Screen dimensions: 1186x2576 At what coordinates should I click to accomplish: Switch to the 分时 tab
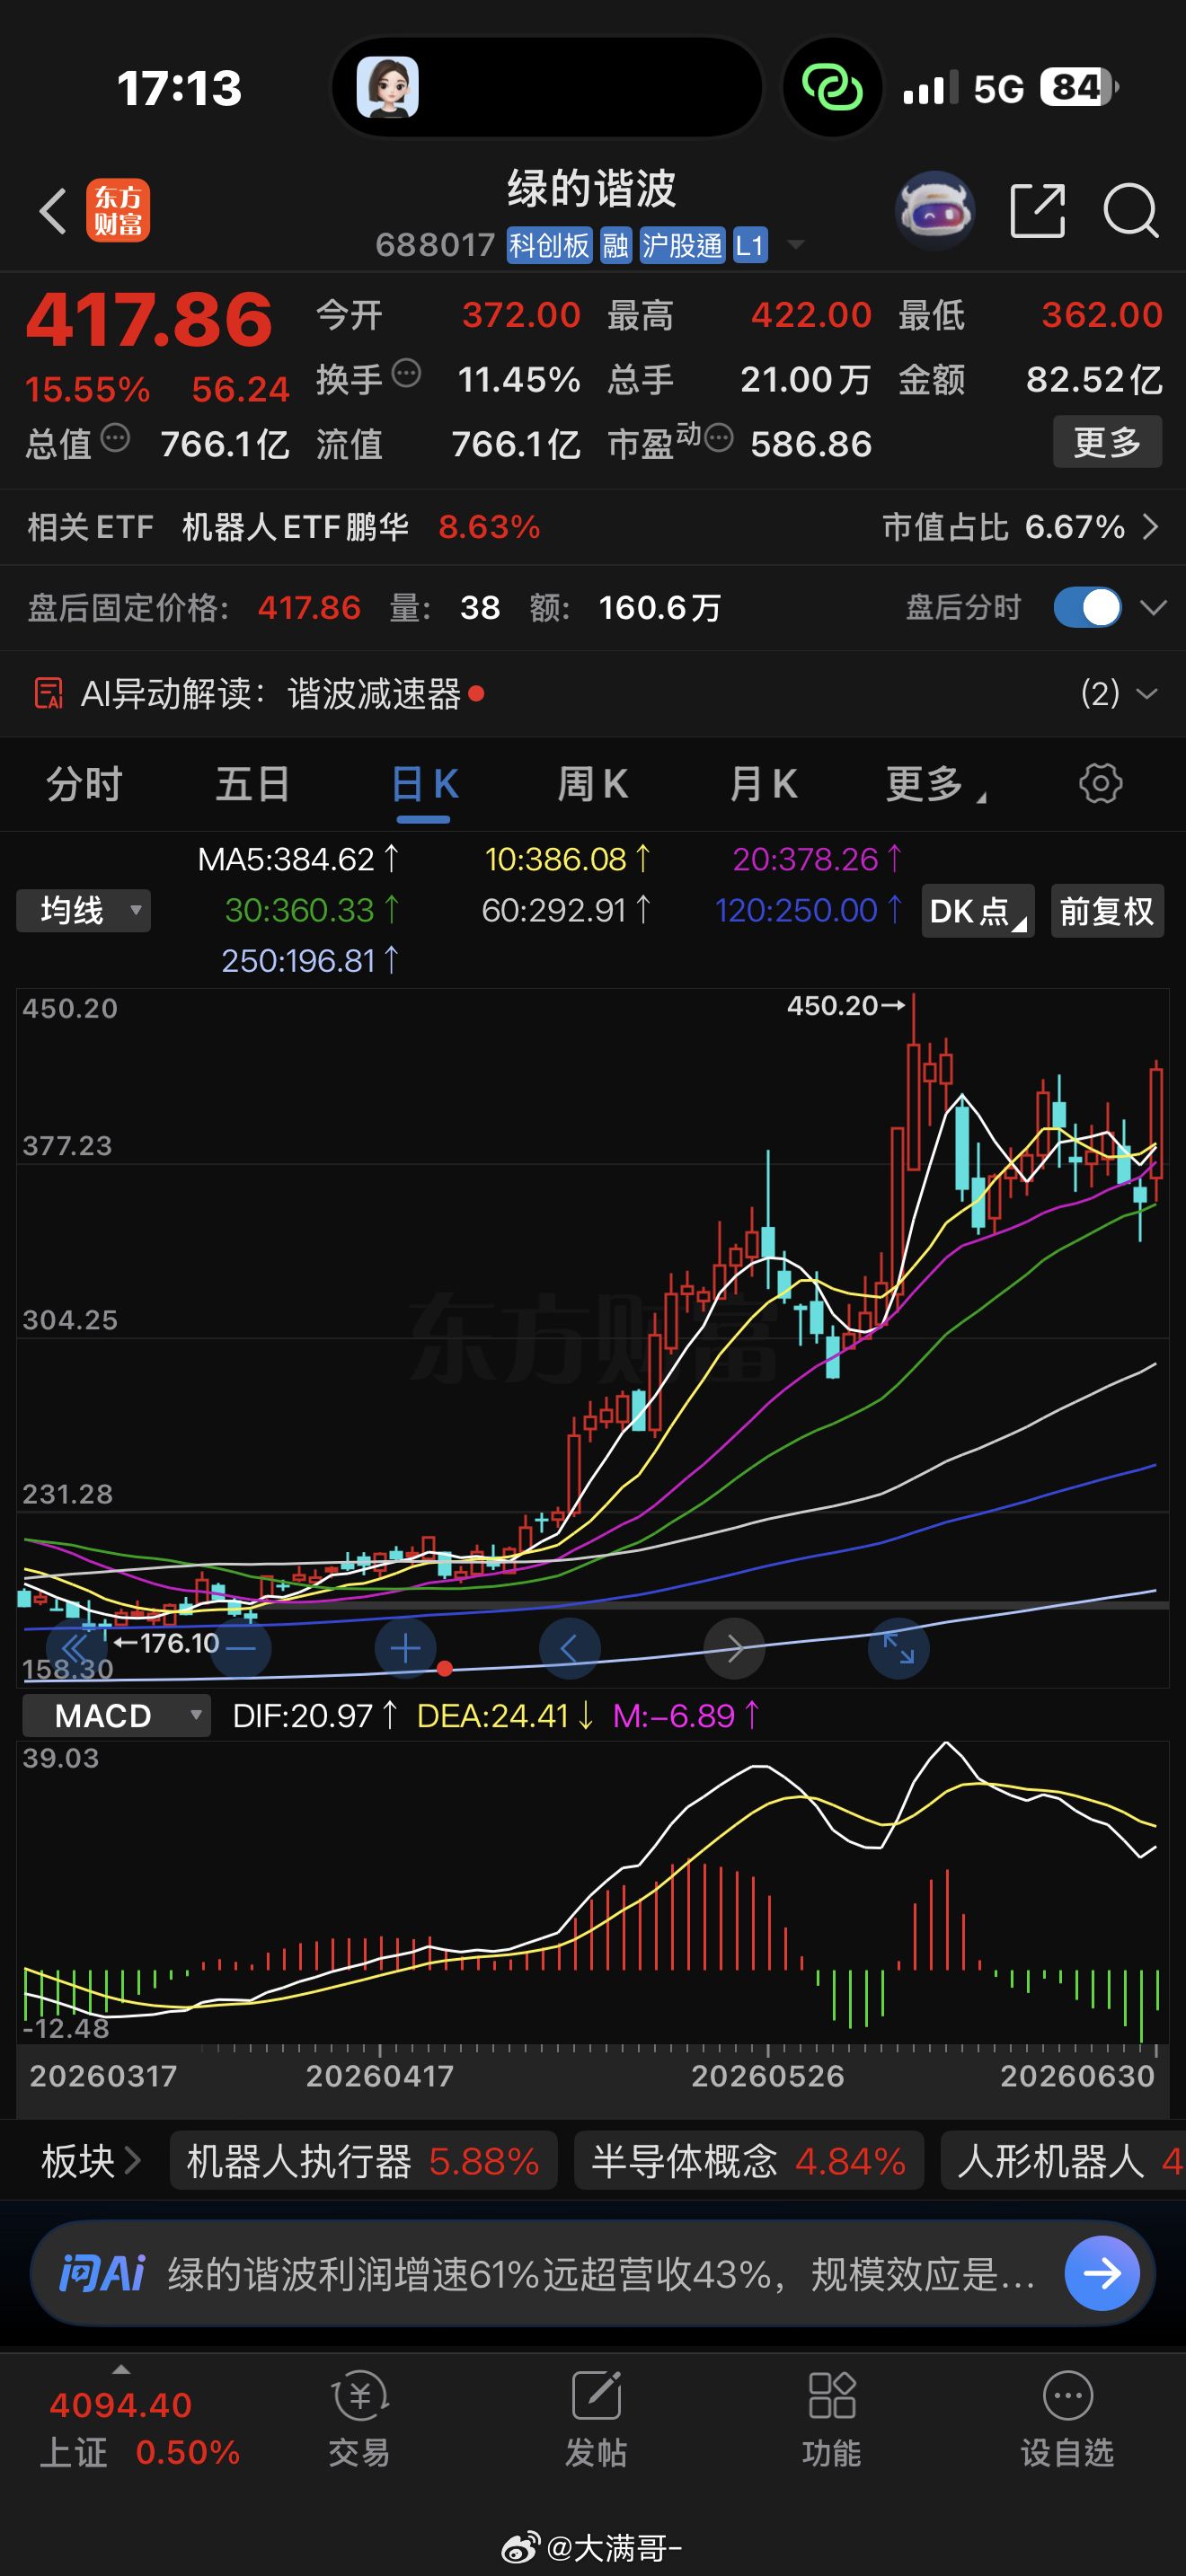pyautogui.click(x=84, y=784)
